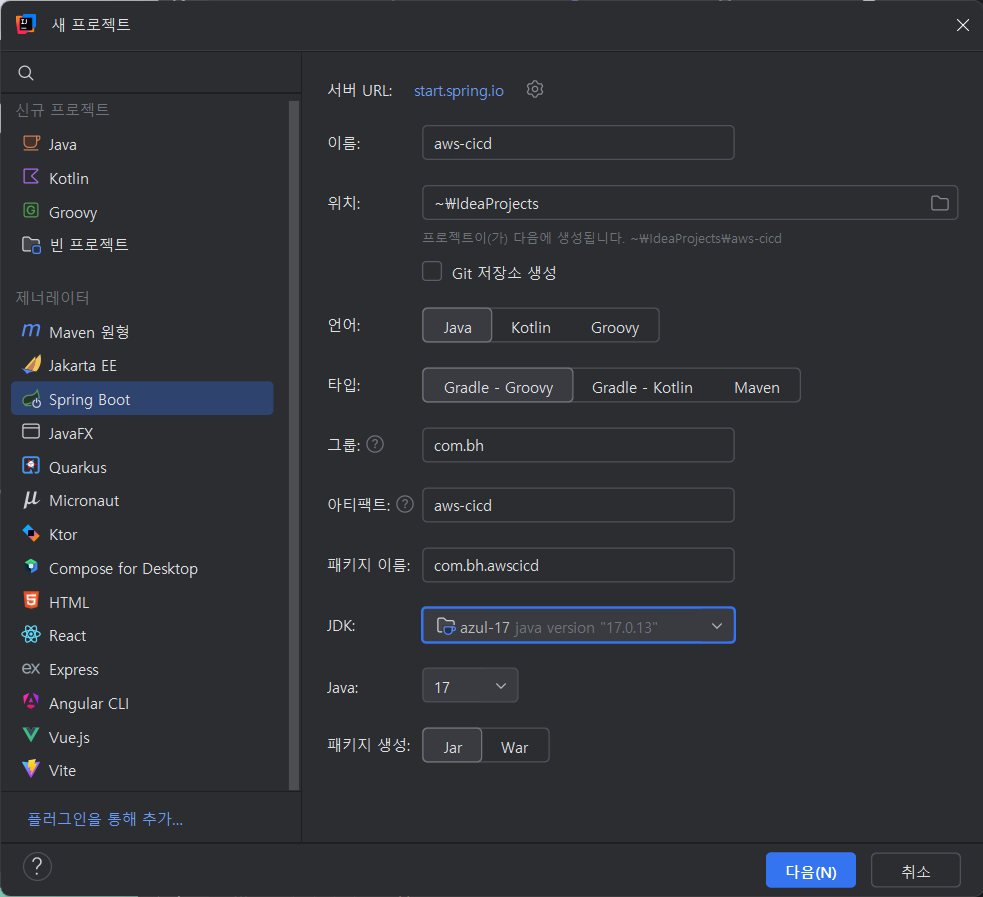The image size is (983, 897).
Task: Select Jar packaging
Action: click(x=452, y=746)
